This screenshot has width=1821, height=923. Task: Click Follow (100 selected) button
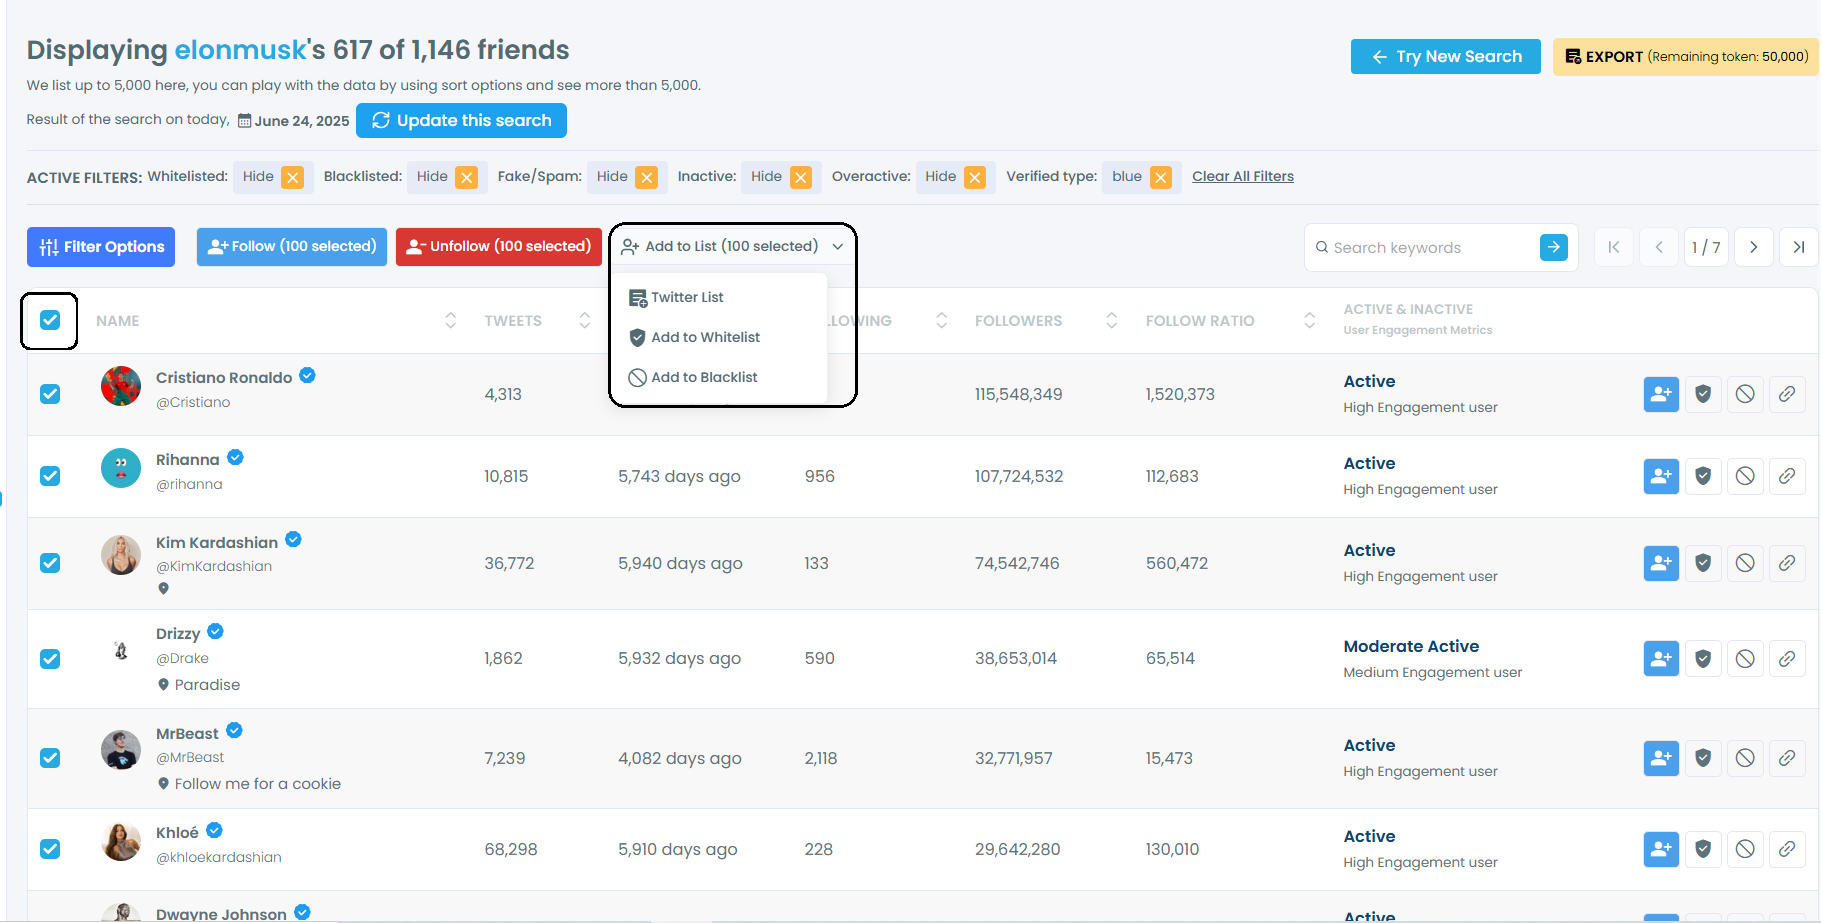(x=292, y=246)
